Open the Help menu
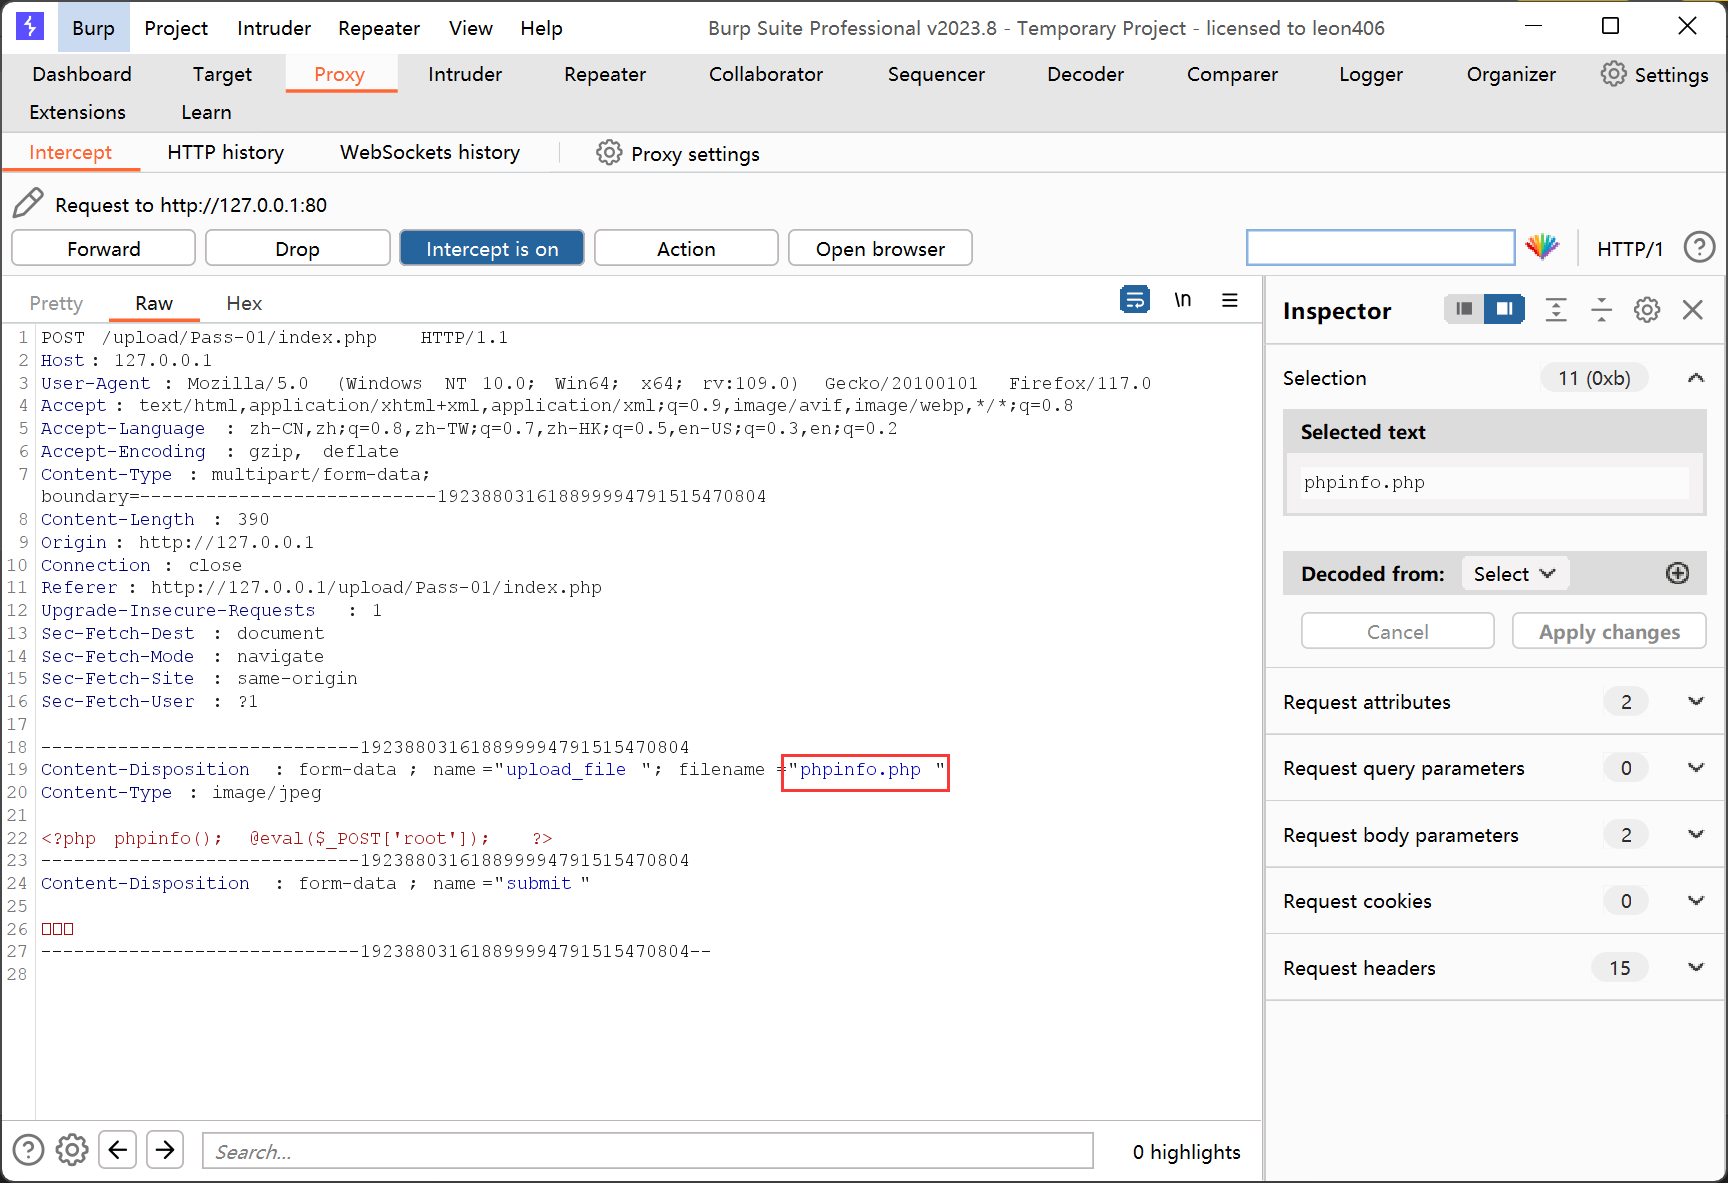The width and height of the screenshot is (1728, 1183). [x=541, y=28]
